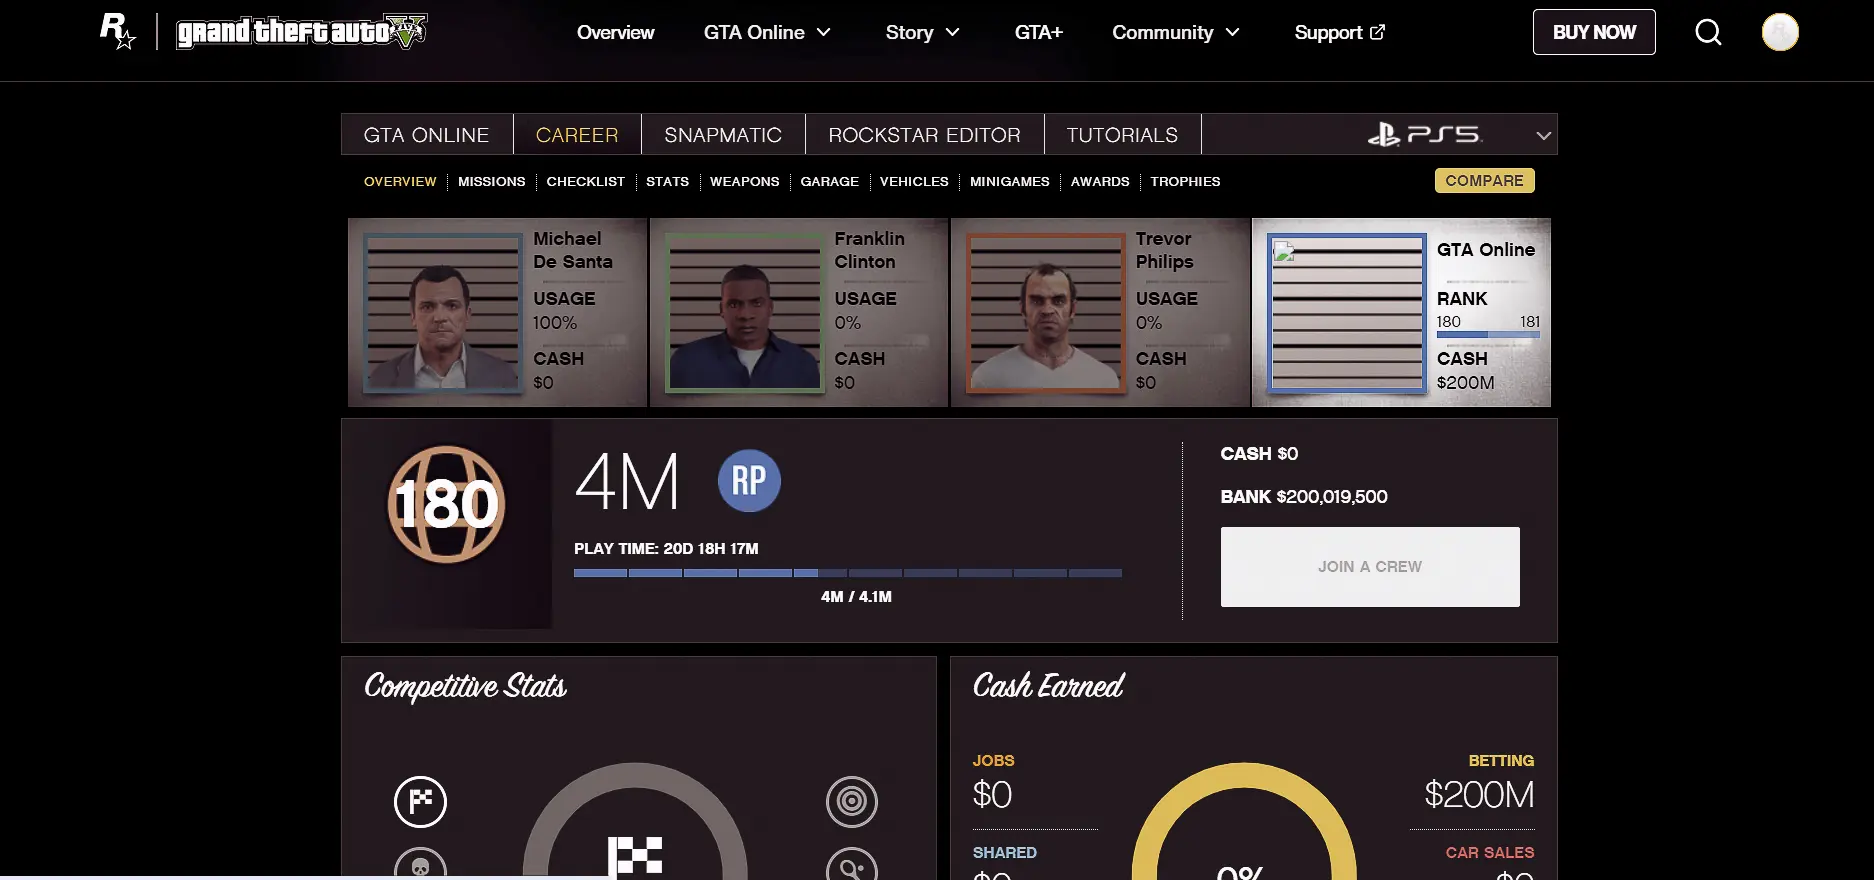Switch to the SNAPMATIC tab

coord(723,134)
